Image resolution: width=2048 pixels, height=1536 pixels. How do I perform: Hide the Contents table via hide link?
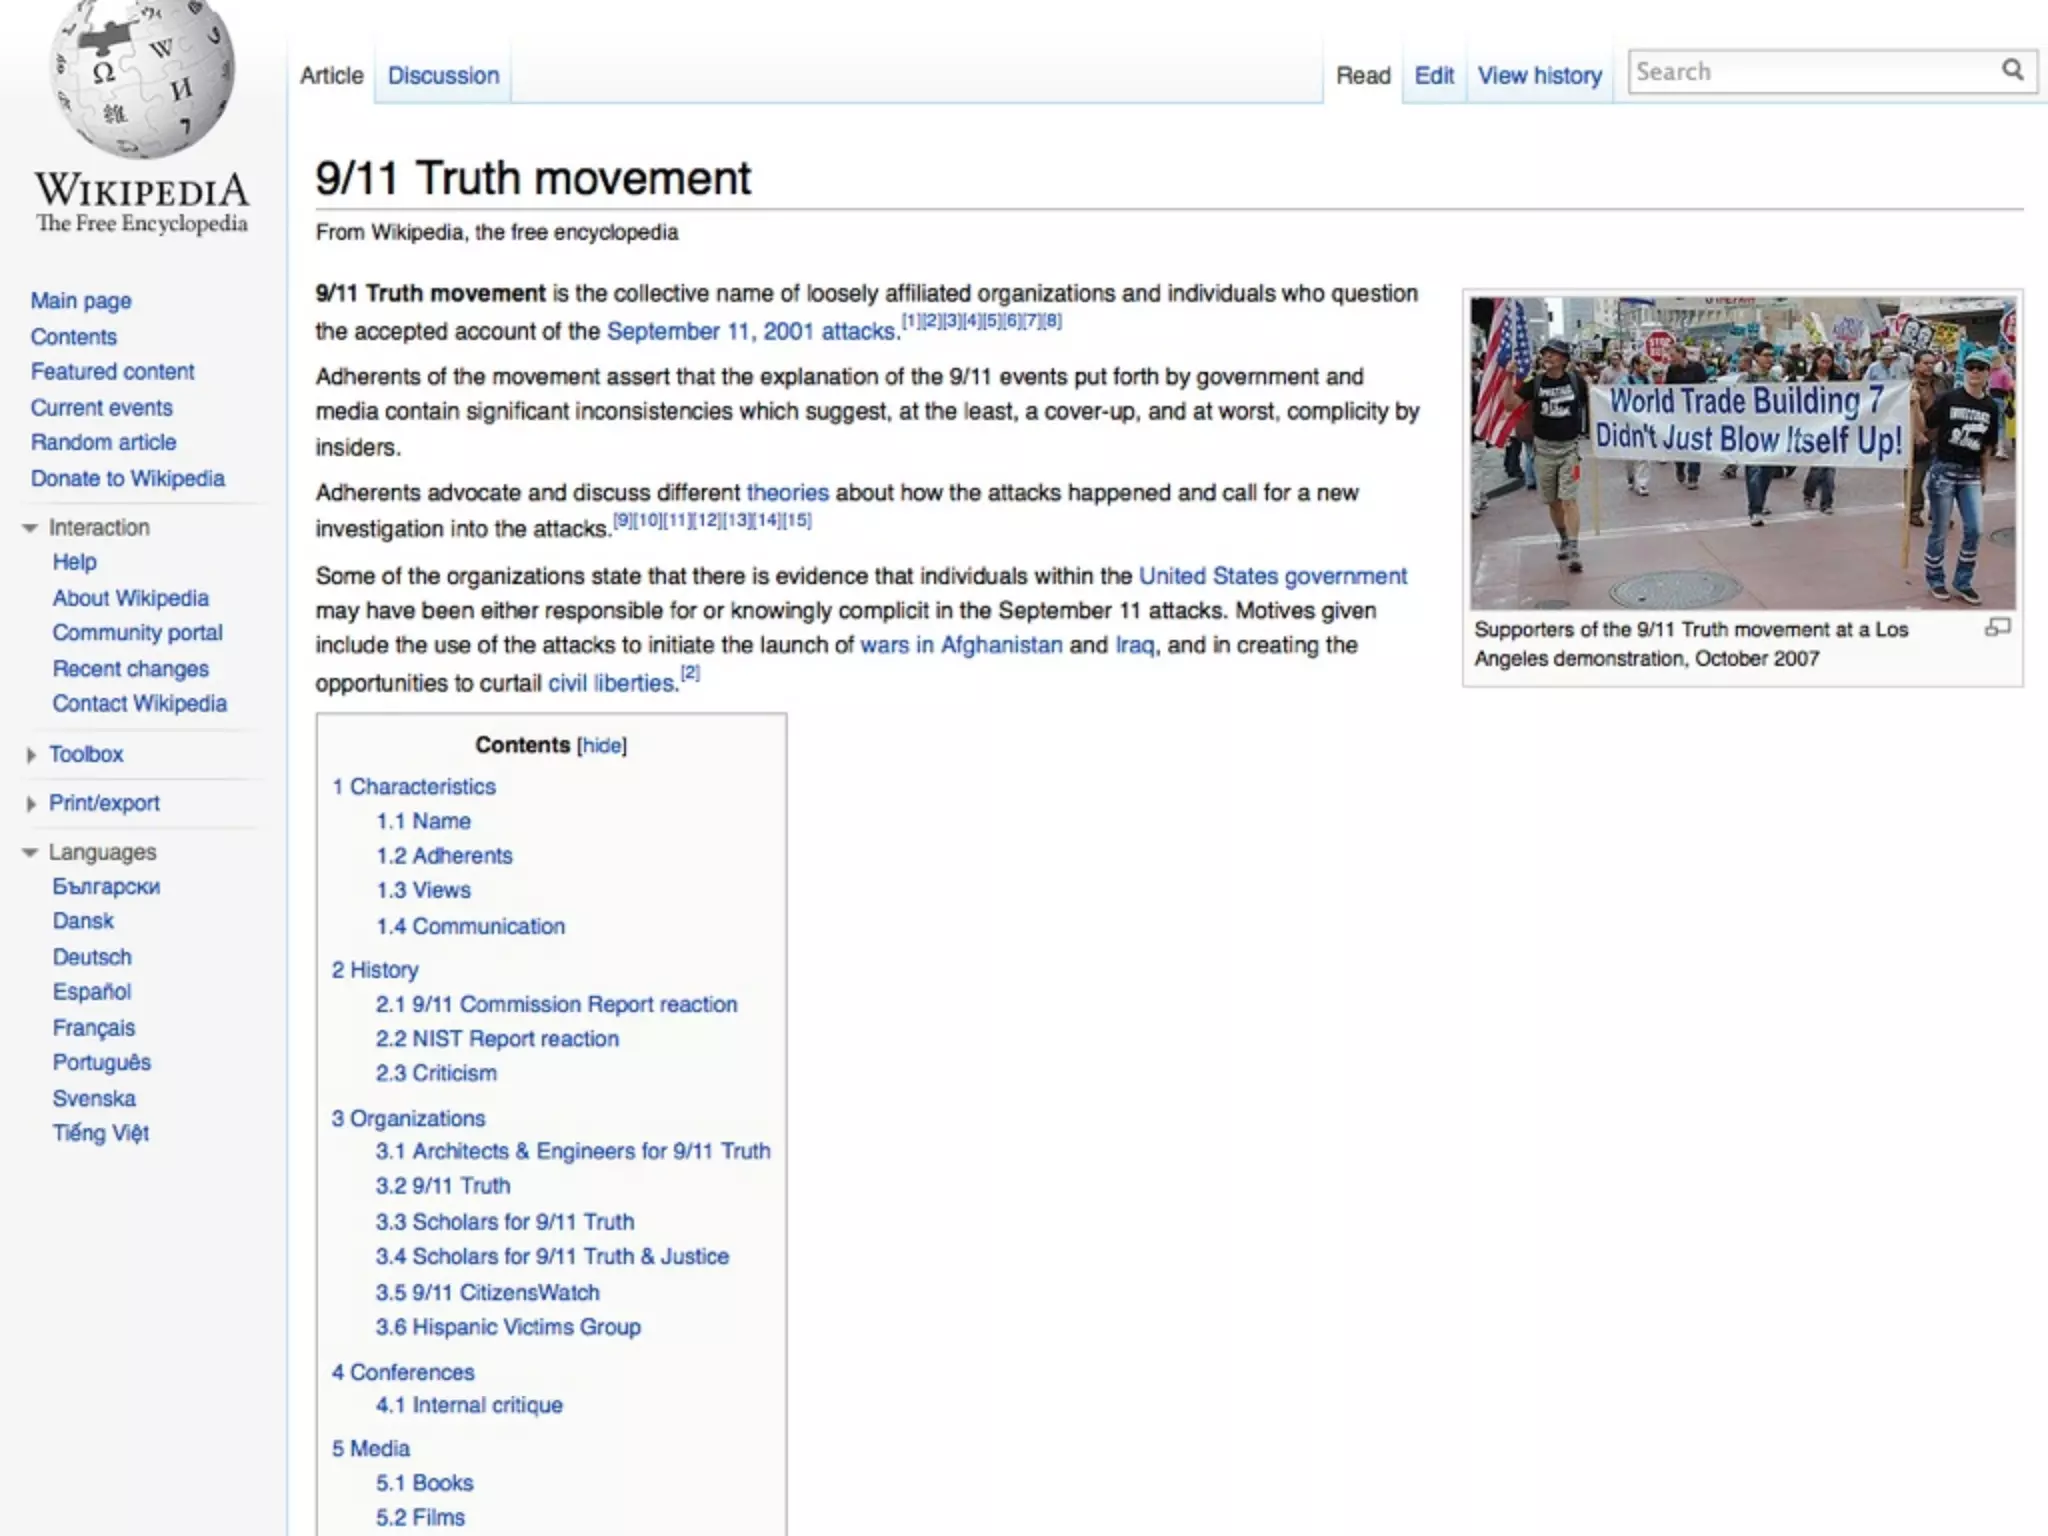tap(601, 746)
